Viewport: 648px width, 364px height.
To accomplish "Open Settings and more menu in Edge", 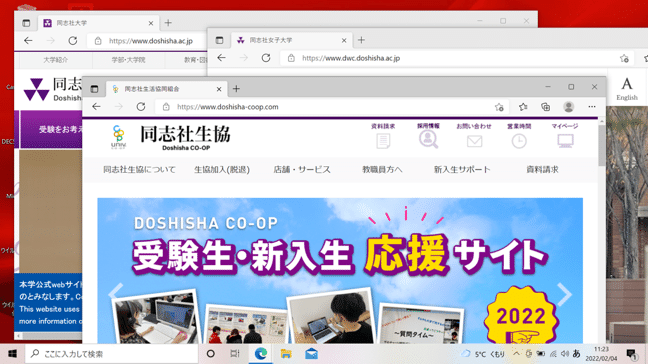I will [592, 107].
